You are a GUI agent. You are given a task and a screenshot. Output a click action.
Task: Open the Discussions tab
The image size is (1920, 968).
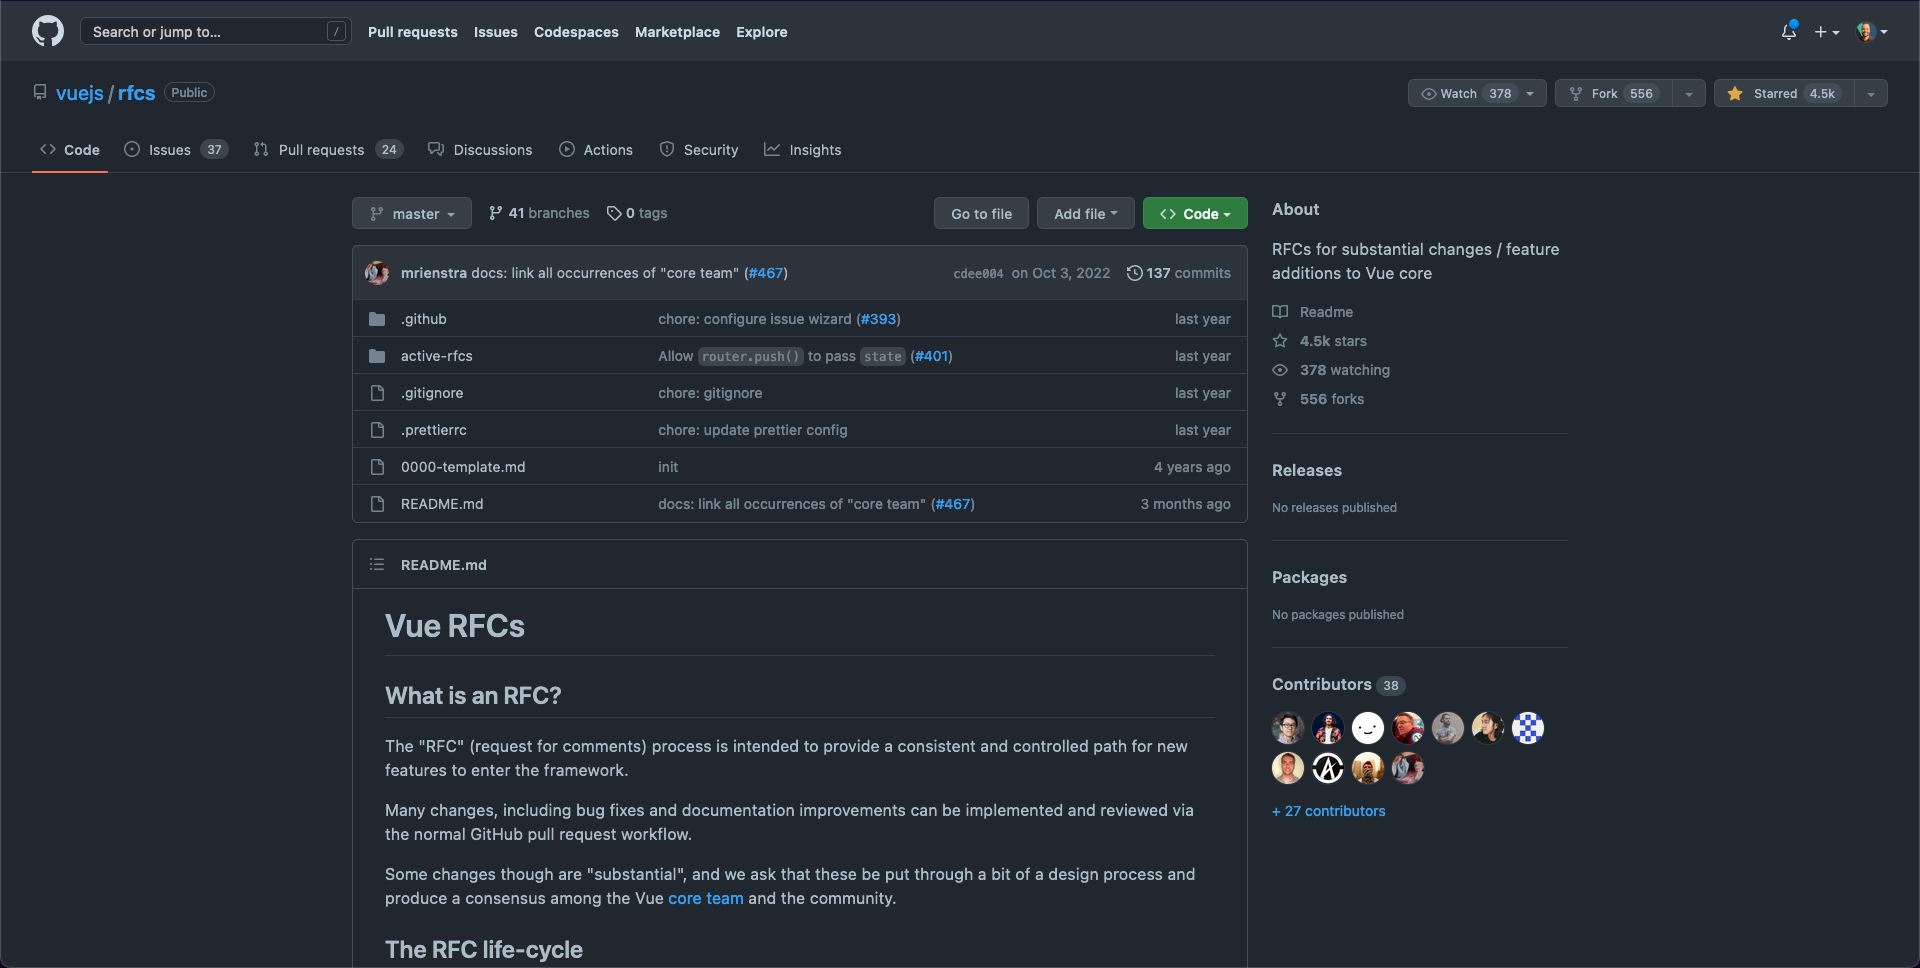(480, 150)
